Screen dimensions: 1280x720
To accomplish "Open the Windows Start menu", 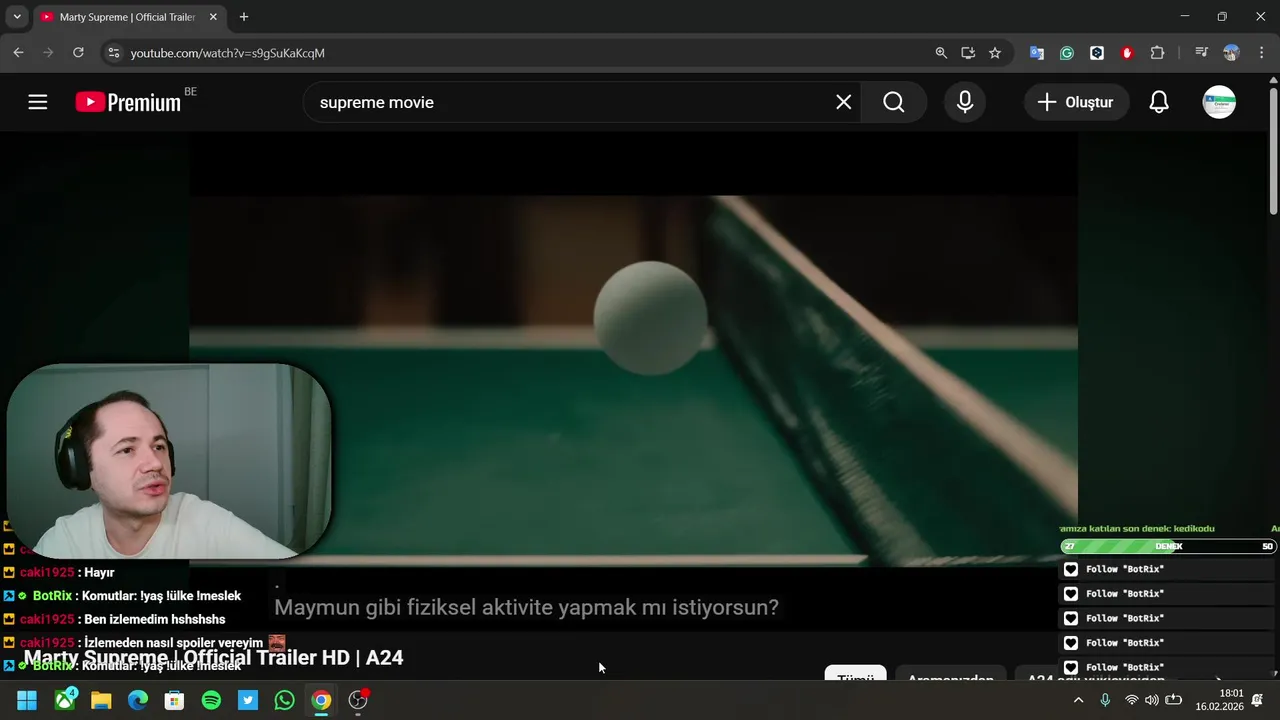I will tap(27, 700).
